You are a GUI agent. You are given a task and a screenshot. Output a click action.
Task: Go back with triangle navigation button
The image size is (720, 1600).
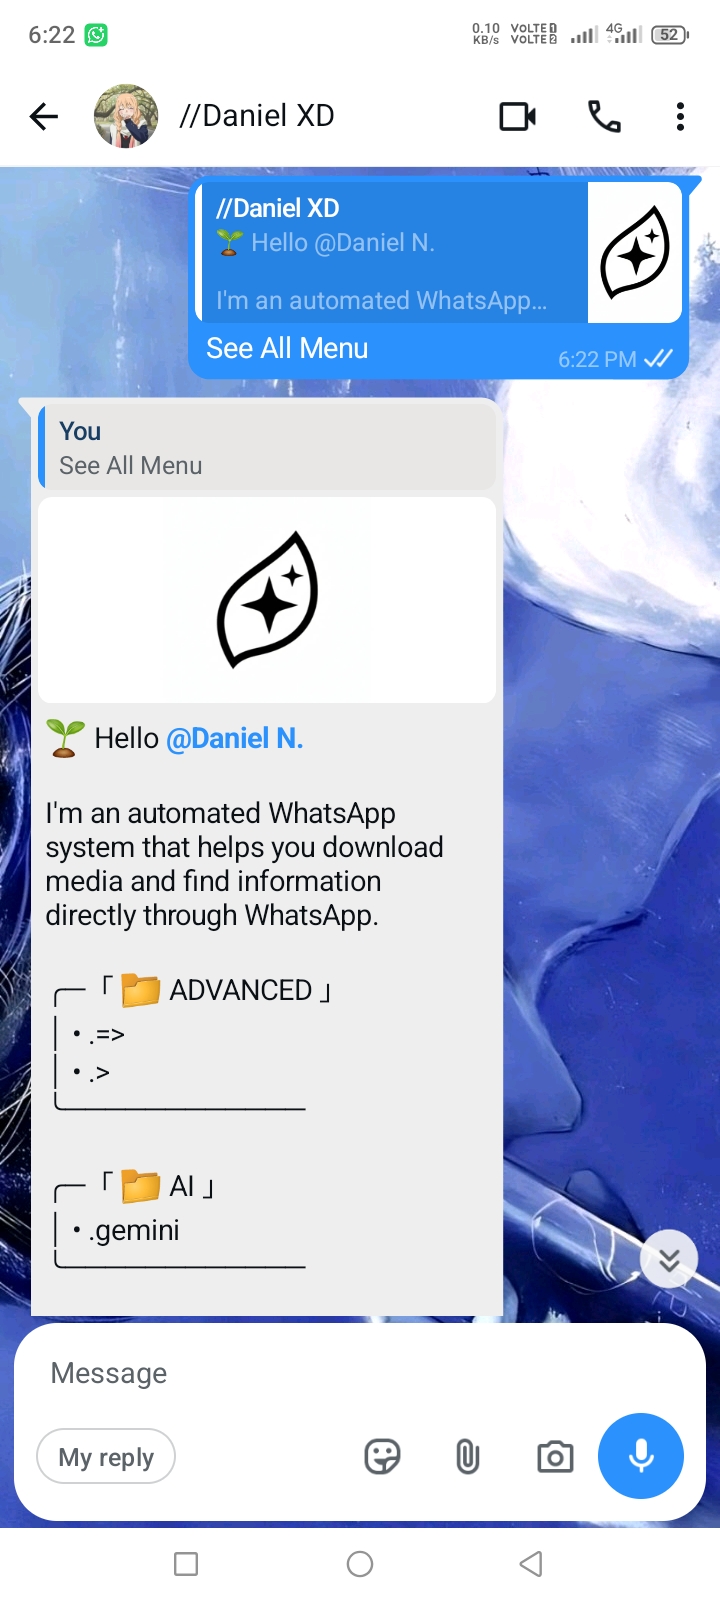[x=531, y=1564]
